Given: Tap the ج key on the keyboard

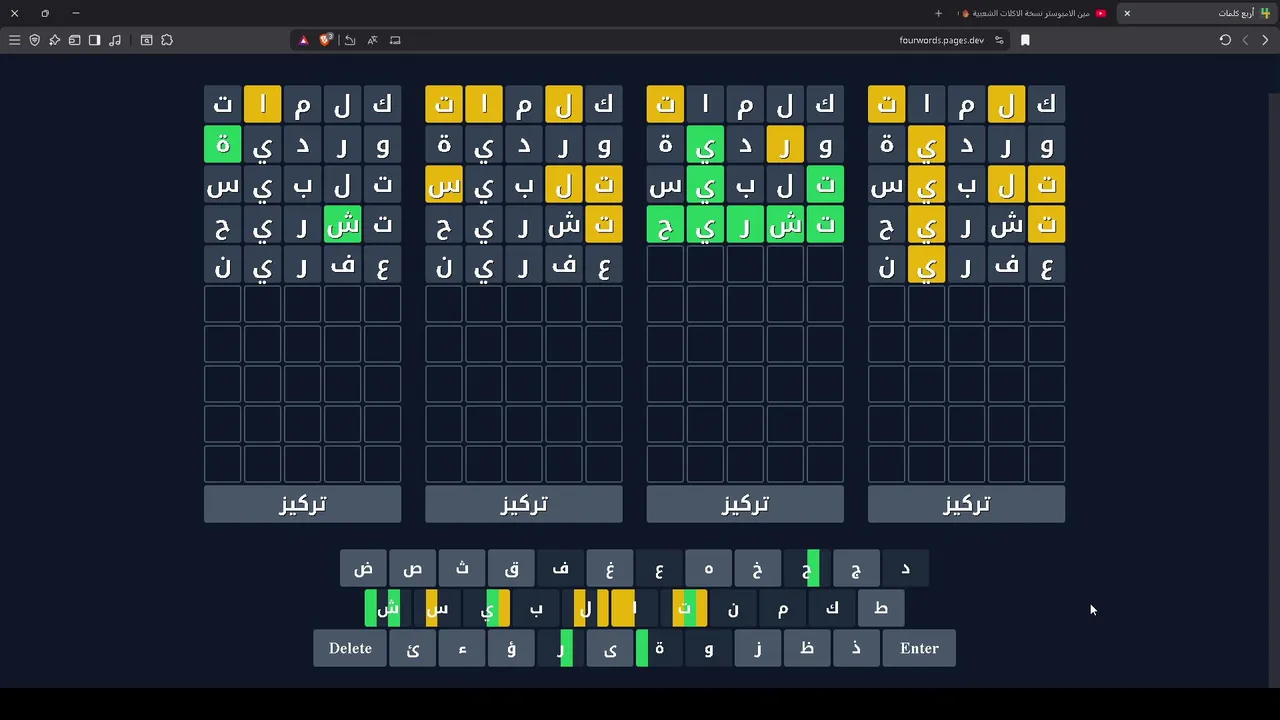Looking at the screenshot, I should click(856, 568).
